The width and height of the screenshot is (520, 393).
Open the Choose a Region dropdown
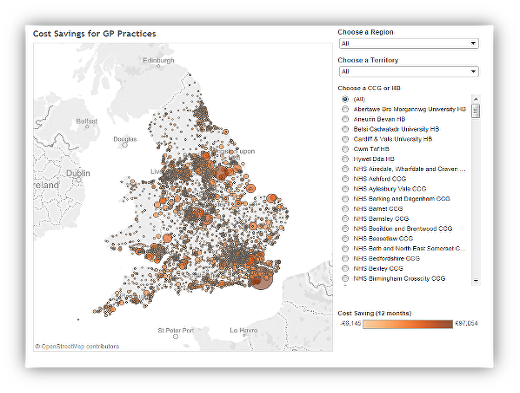(408, 43)
